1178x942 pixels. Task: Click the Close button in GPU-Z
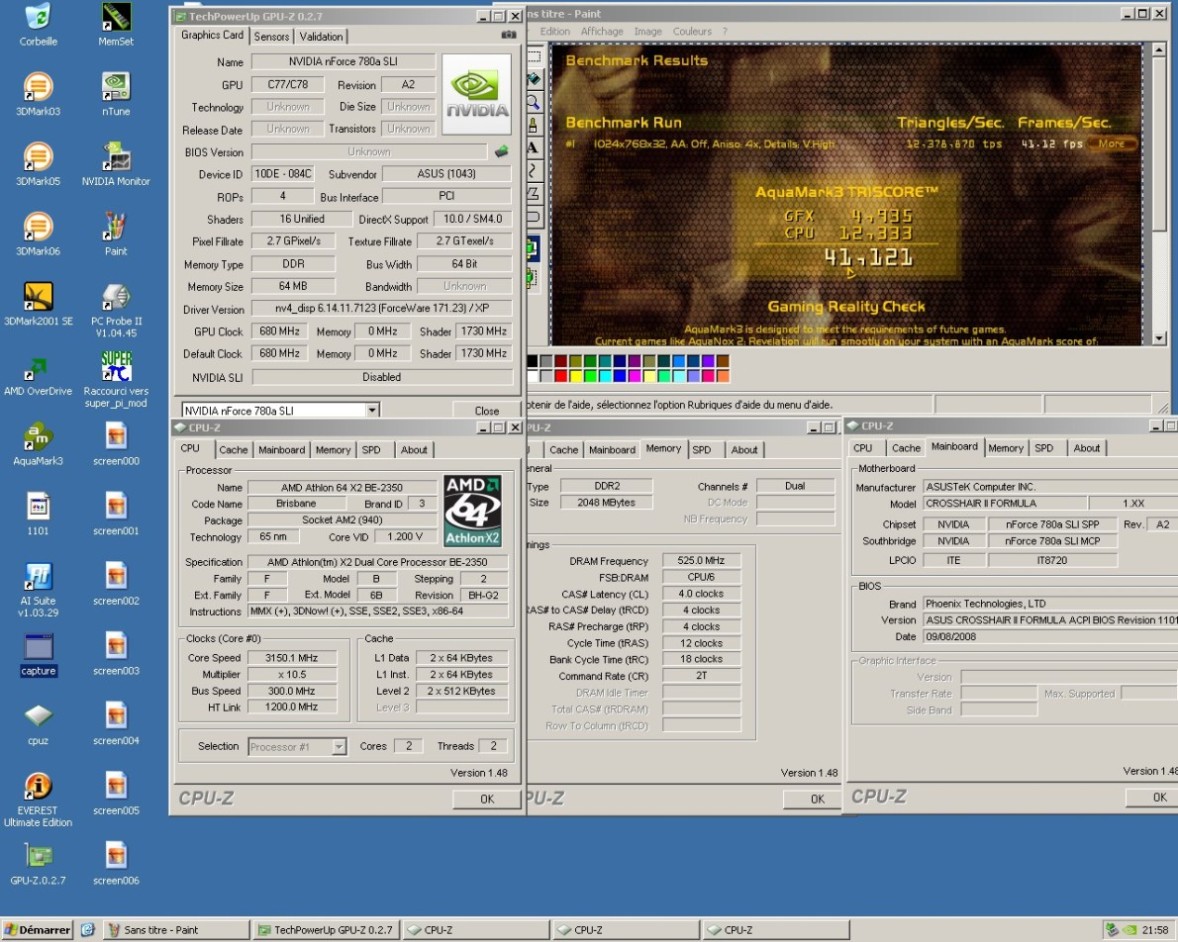click(487, 411)
